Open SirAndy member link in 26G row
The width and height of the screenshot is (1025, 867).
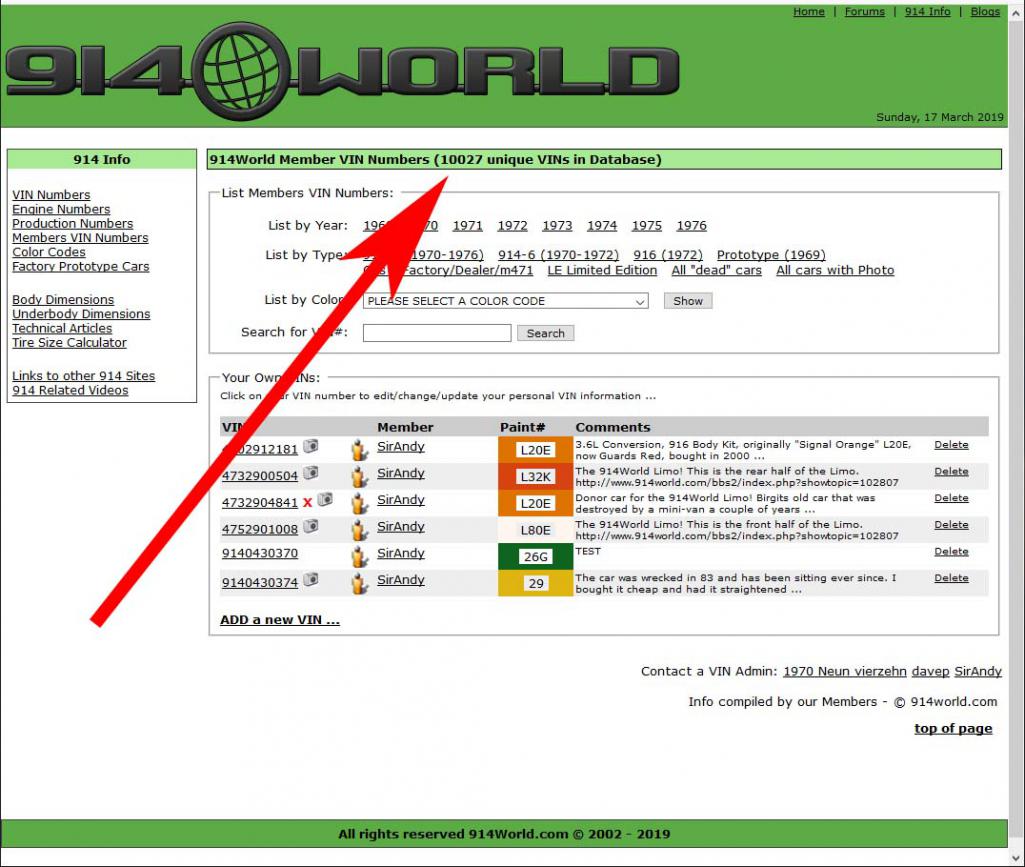401,553
